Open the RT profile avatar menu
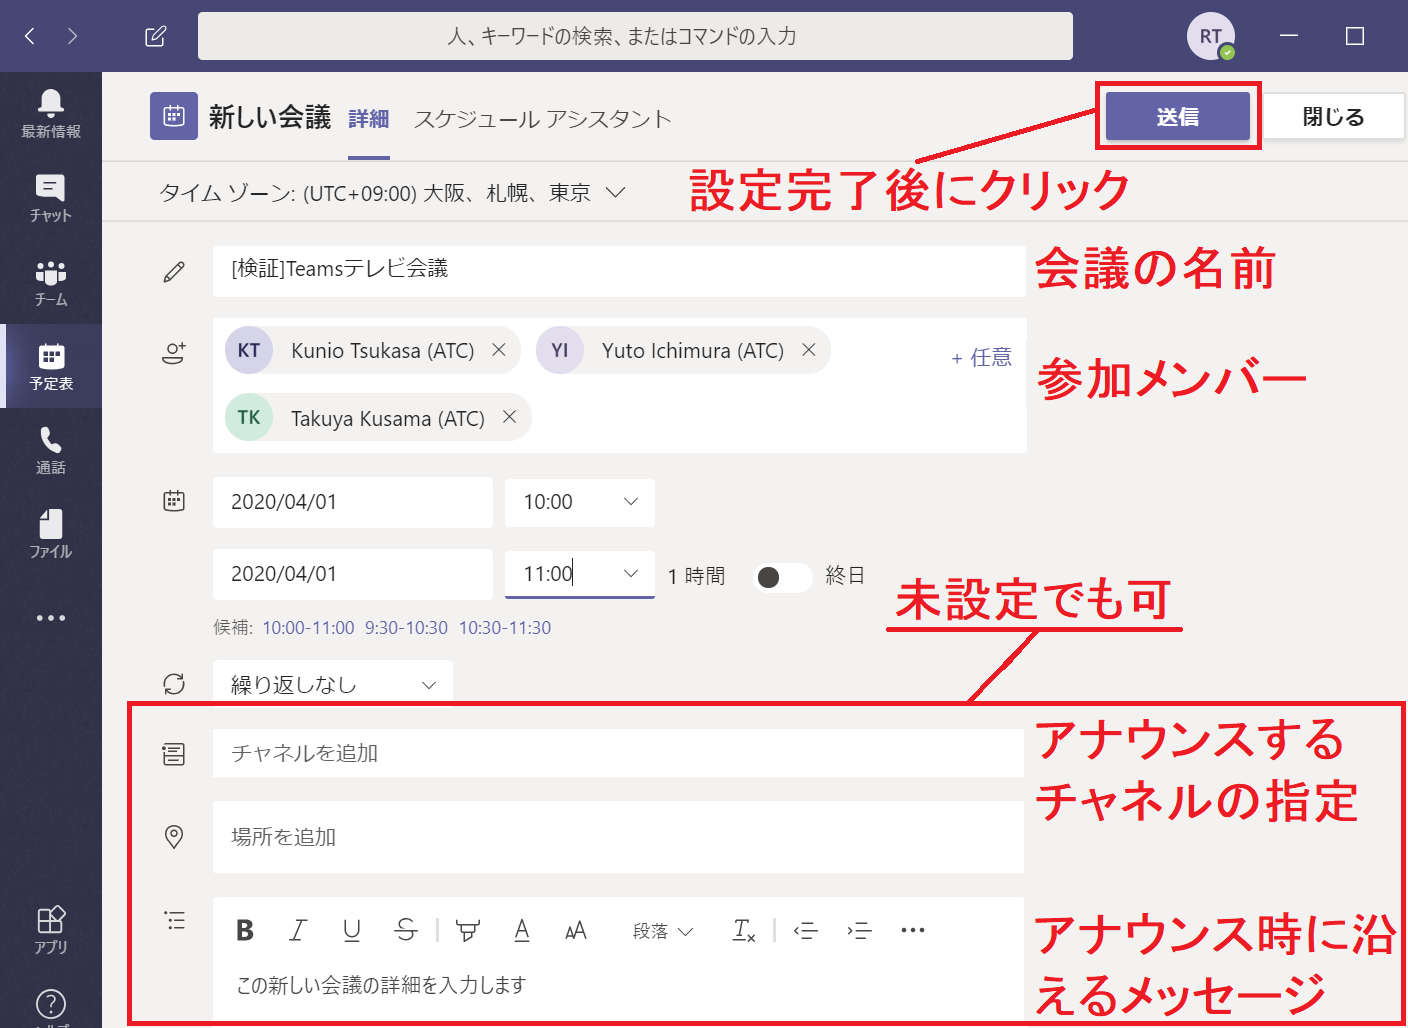 [x=1211, y=36]
